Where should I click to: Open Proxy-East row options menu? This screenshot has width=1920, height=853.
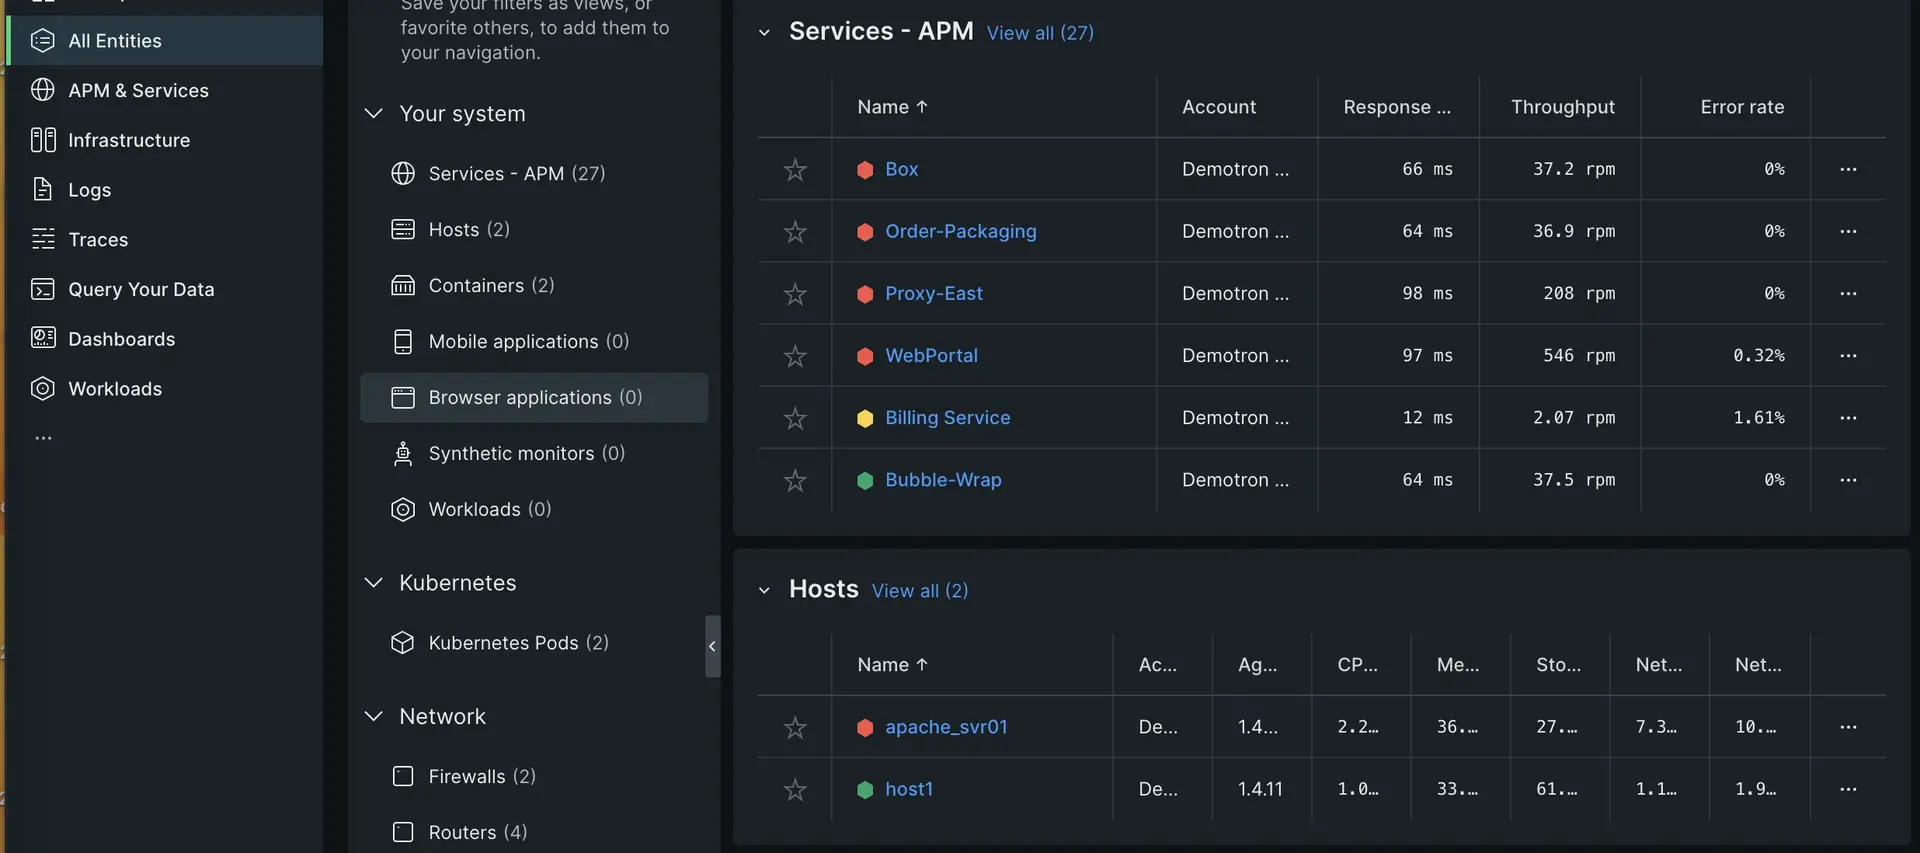click(1848, 293)
